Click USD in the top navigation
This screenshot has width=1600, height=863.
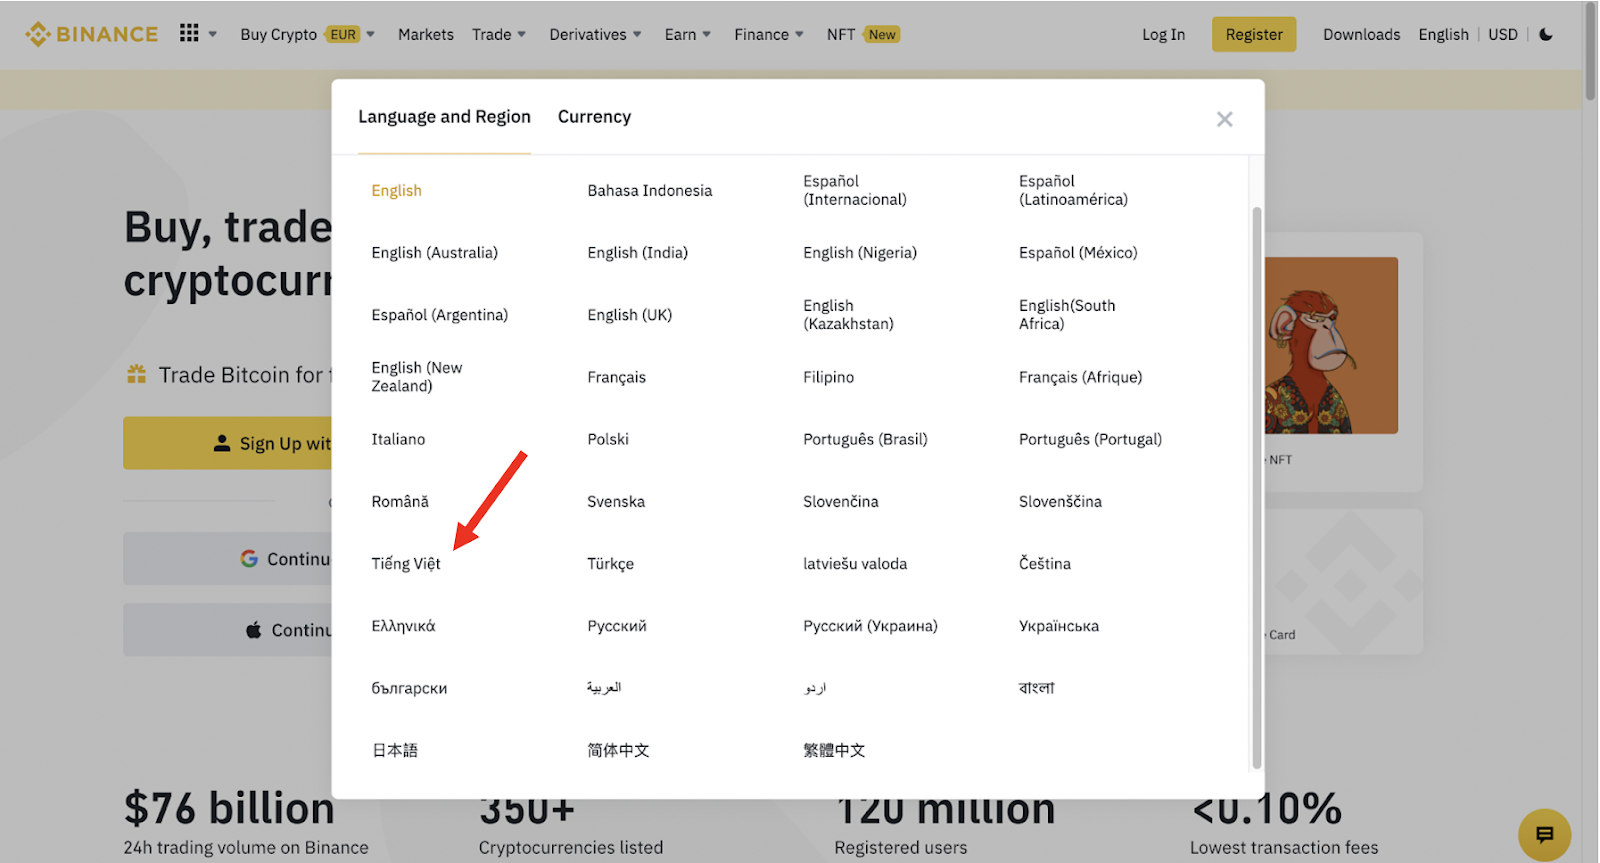[1502, 34]
